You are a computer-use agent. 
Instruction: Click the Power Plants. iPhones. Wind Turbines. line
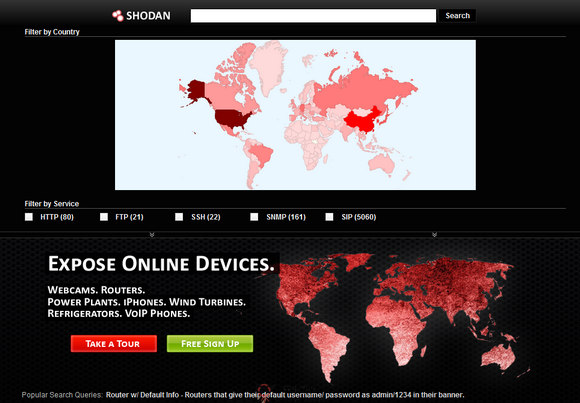coord(146,302)
